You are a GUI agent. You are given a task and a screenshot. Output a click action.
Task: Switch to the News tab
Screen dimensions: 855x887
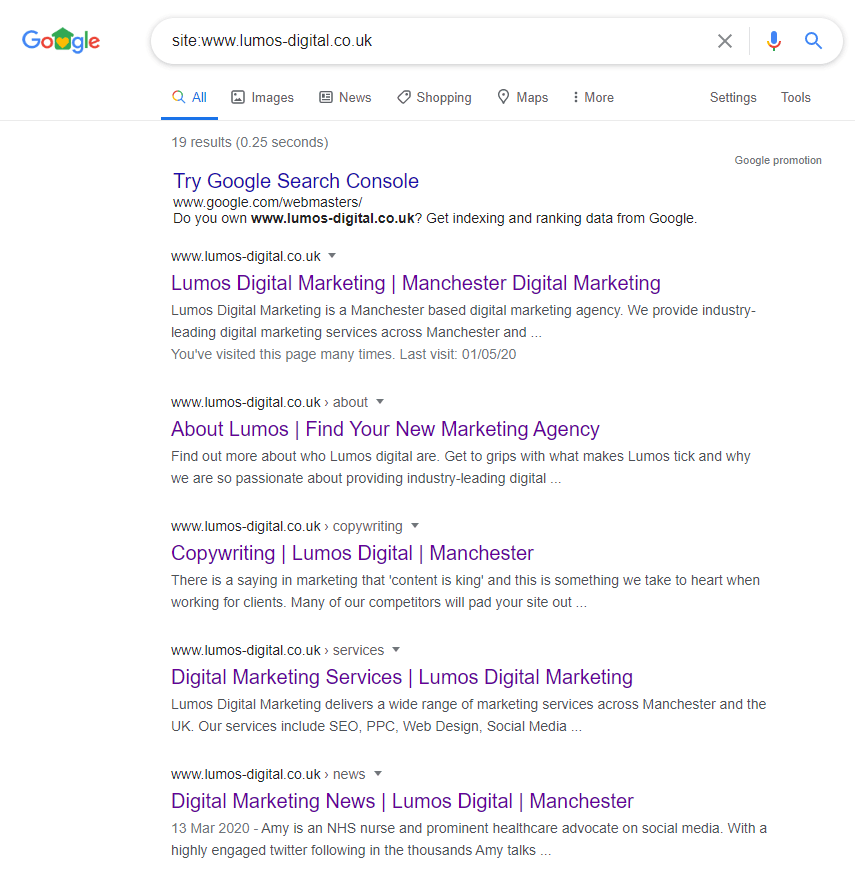(345, 97)
